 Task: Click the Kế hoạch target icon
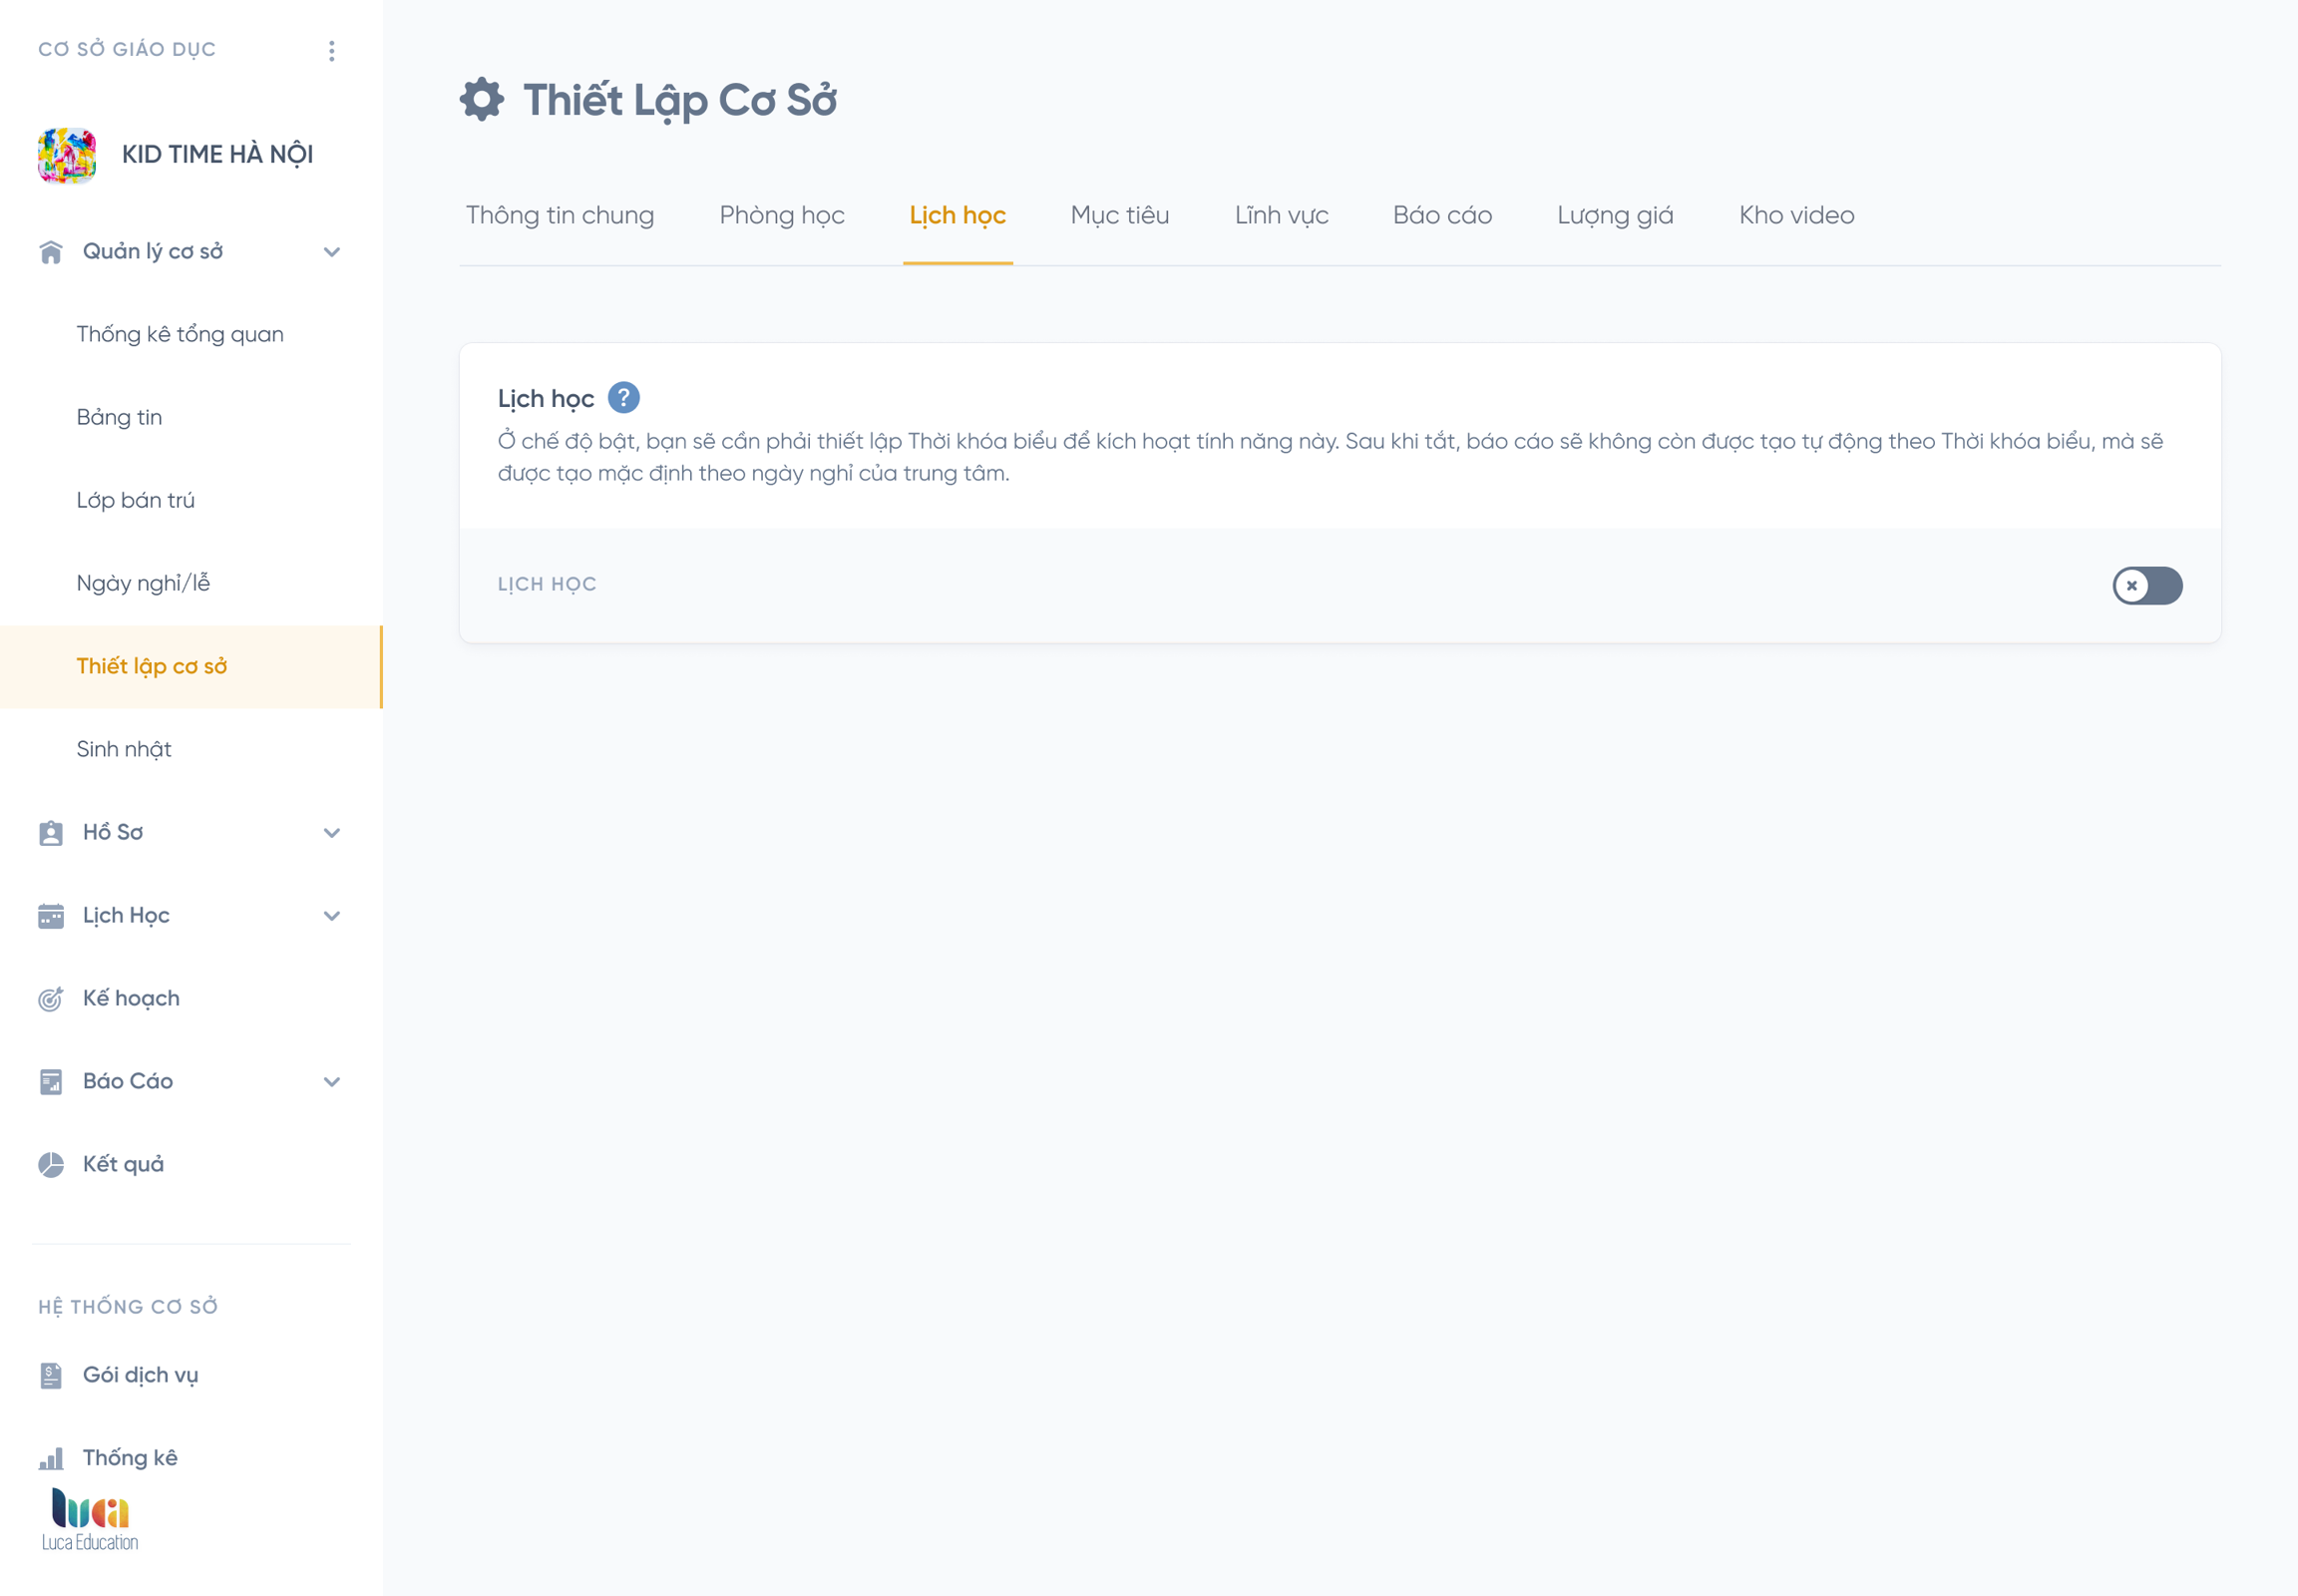(51, 998)
